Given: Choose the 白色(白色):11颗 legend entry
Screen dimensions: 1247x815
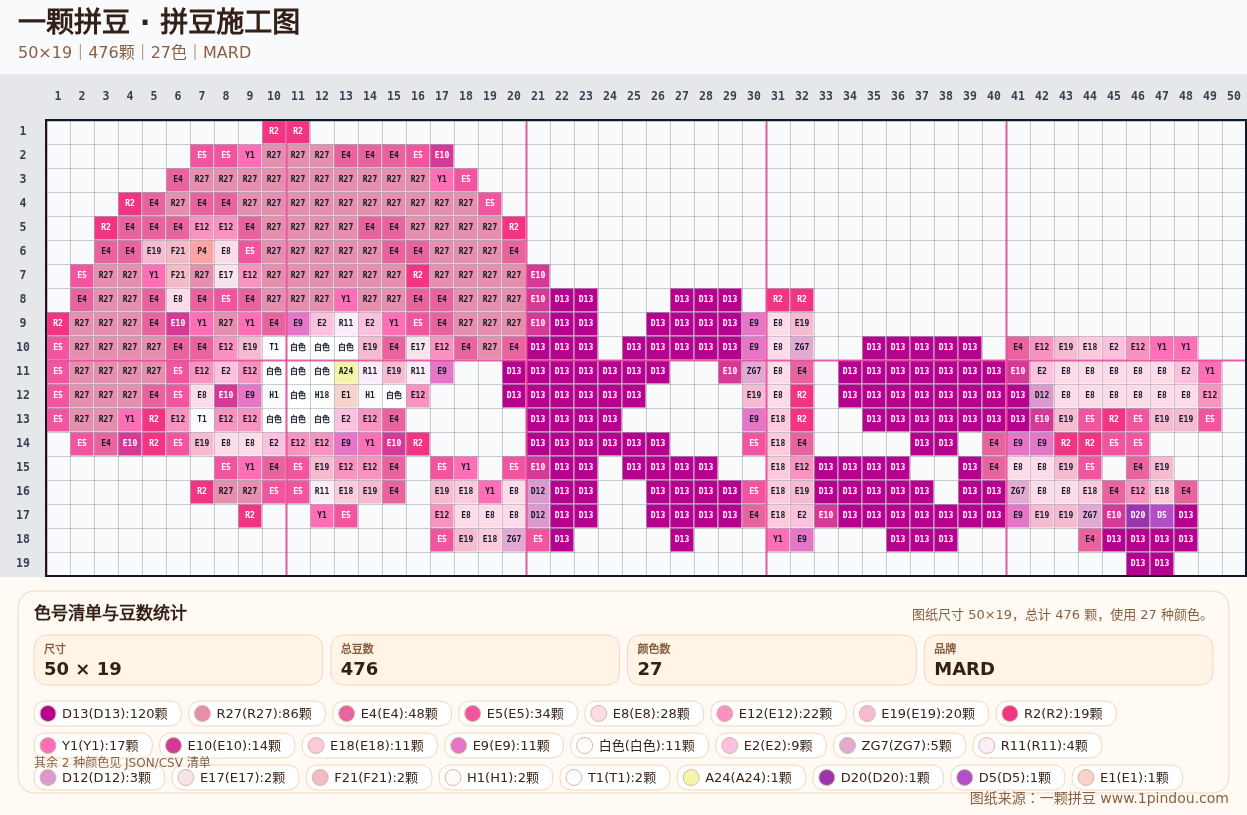Looking at the screenshot, I should [638, 746].
